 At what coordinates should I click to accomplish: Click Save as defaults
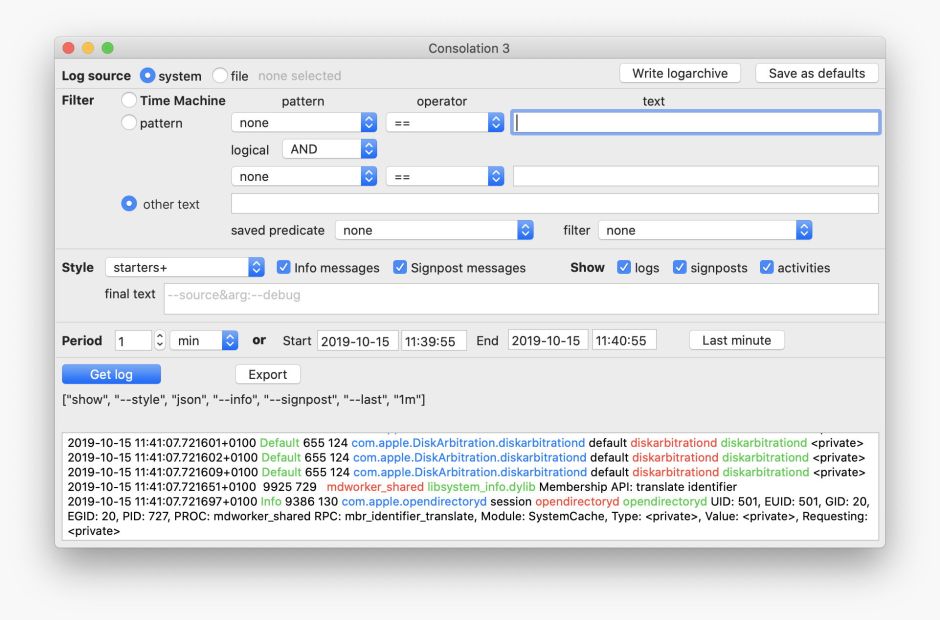click(817, 73)
